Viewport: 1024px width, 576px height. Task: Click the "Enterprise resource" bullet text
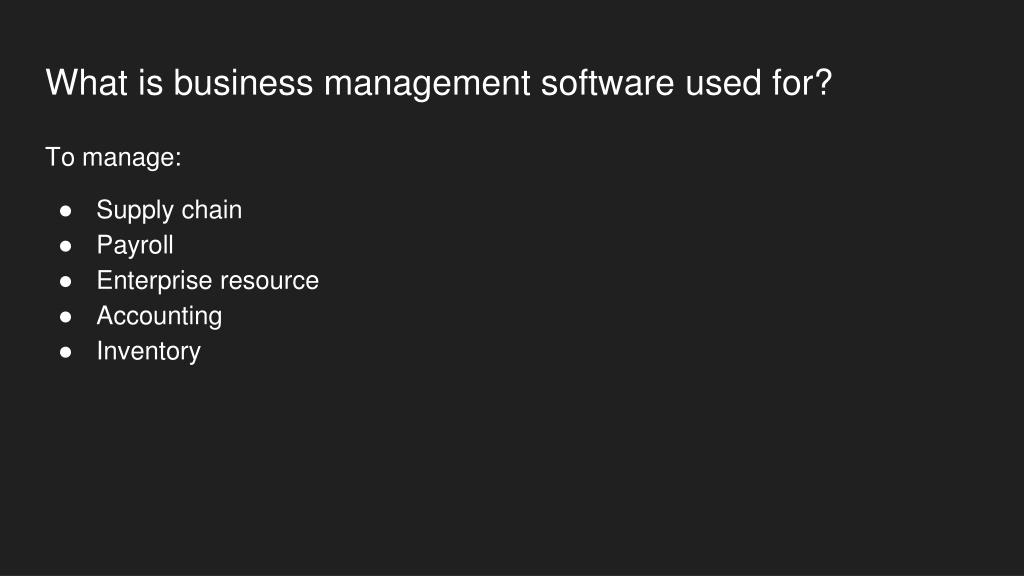tap(208, 281)
